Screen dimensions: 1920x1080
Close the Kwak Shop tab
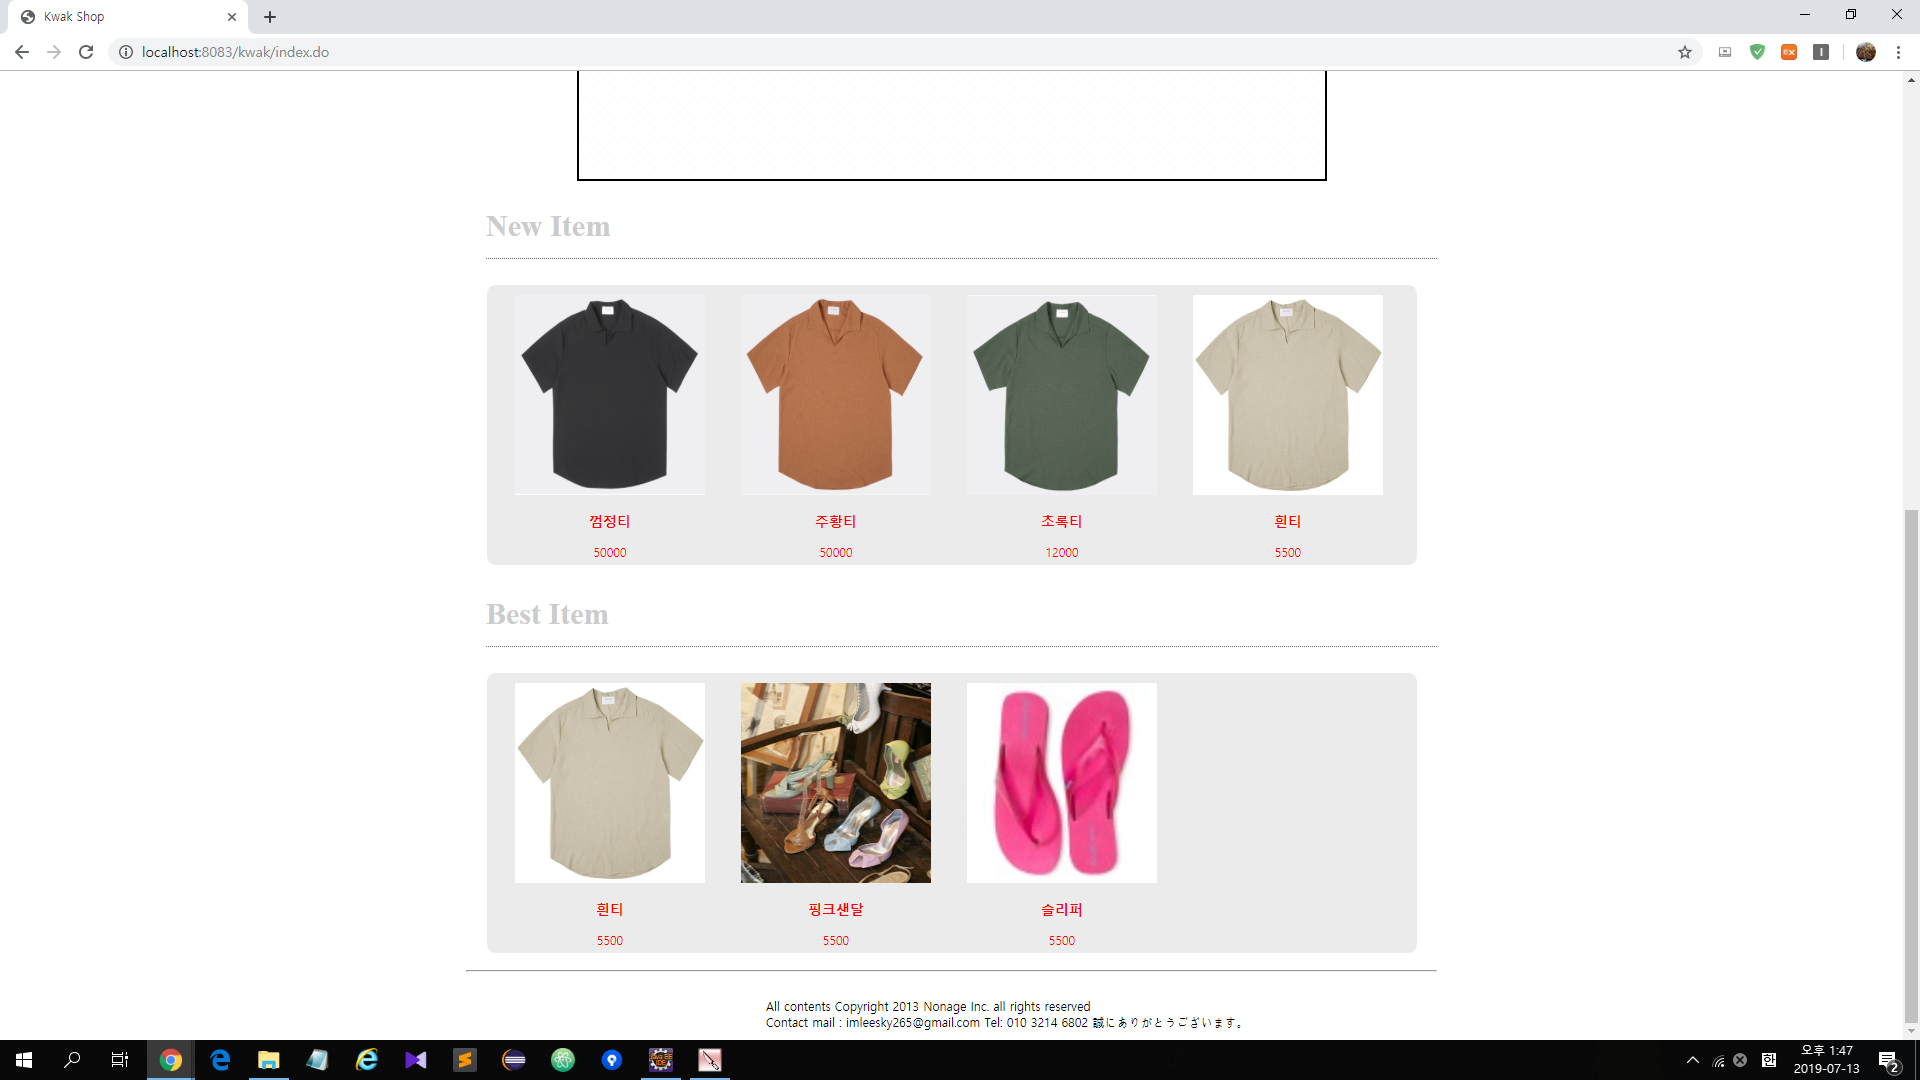(x=232, y=17)
